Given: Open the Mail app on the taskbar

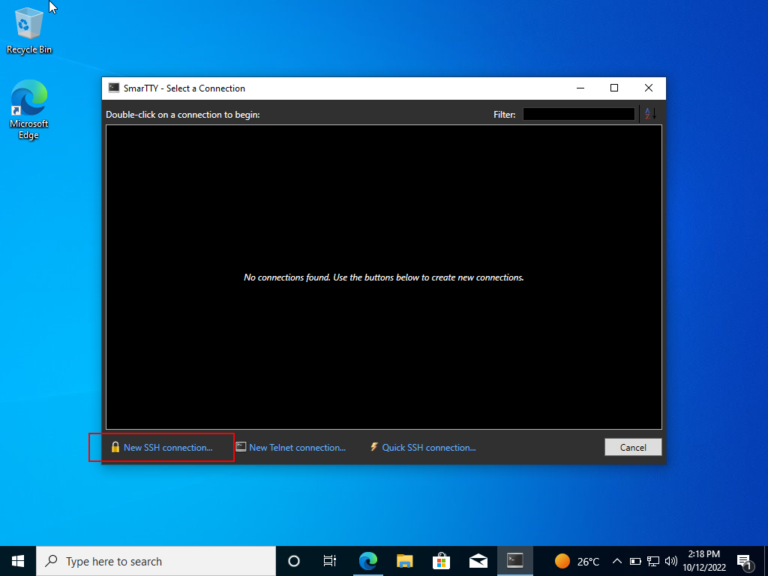Looking at the screenshot, I should [478, 561].
